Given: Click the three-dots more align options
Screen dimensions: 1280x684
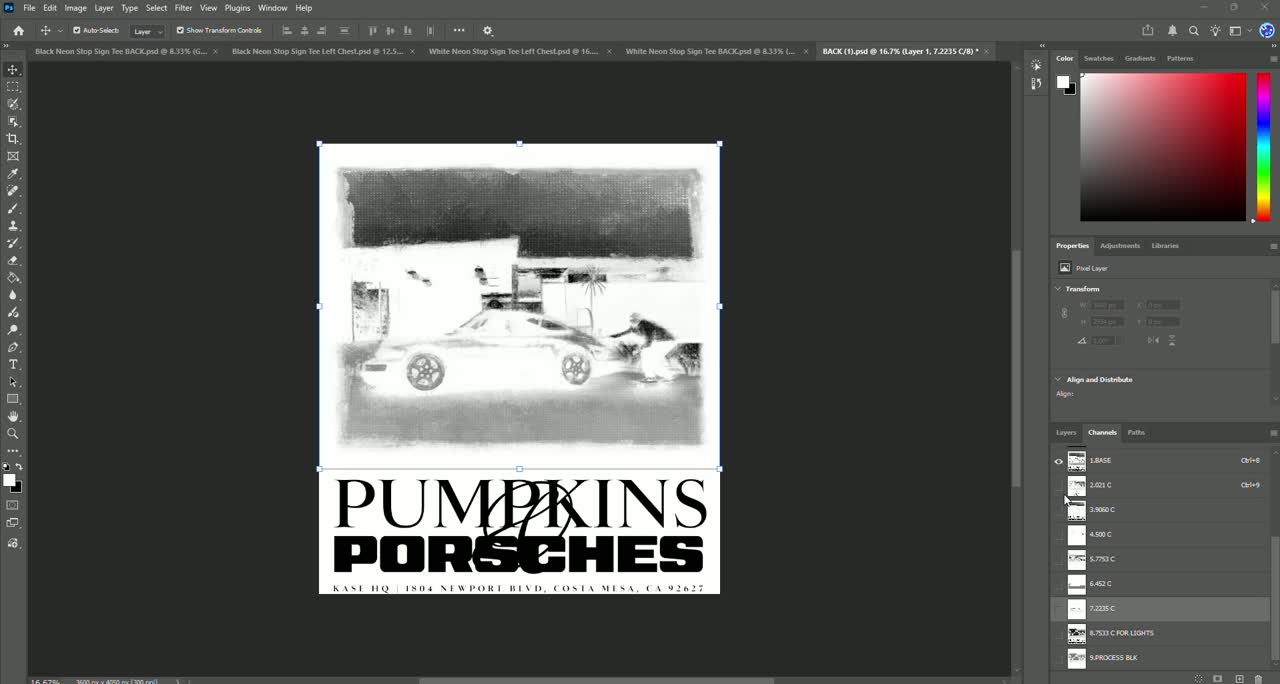Looking at the screenshot, I should coord(459,31).
